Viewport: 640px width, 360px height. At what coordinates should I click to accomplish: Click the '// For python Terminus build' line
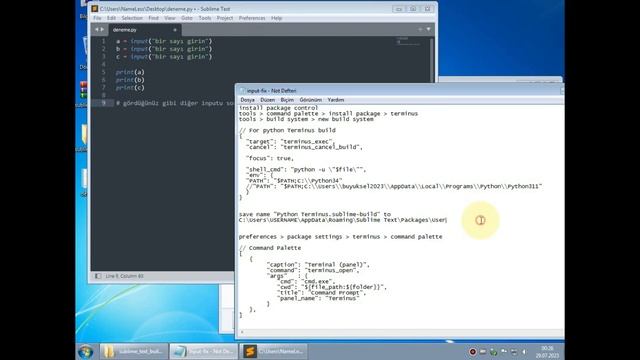287,130
